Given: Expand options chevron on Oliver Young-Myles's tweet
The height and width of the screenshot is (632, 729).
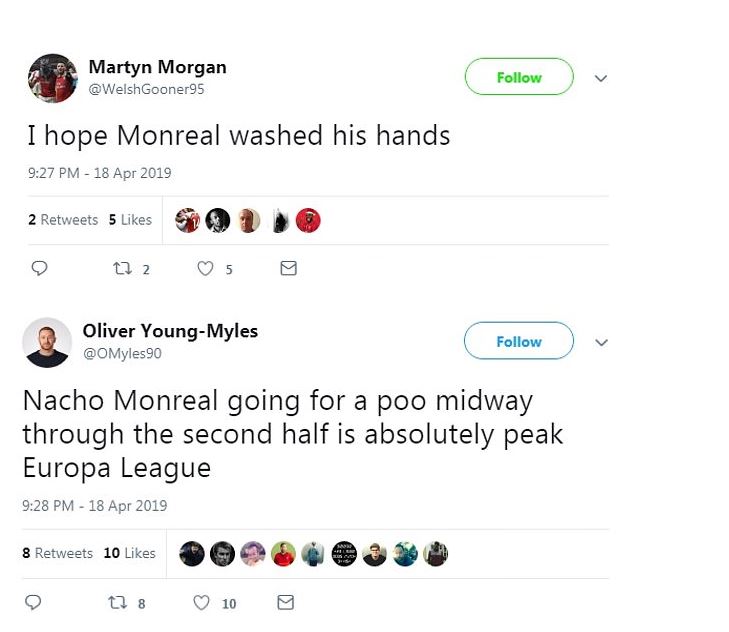Looking at the screenshot, I should 601,342.
